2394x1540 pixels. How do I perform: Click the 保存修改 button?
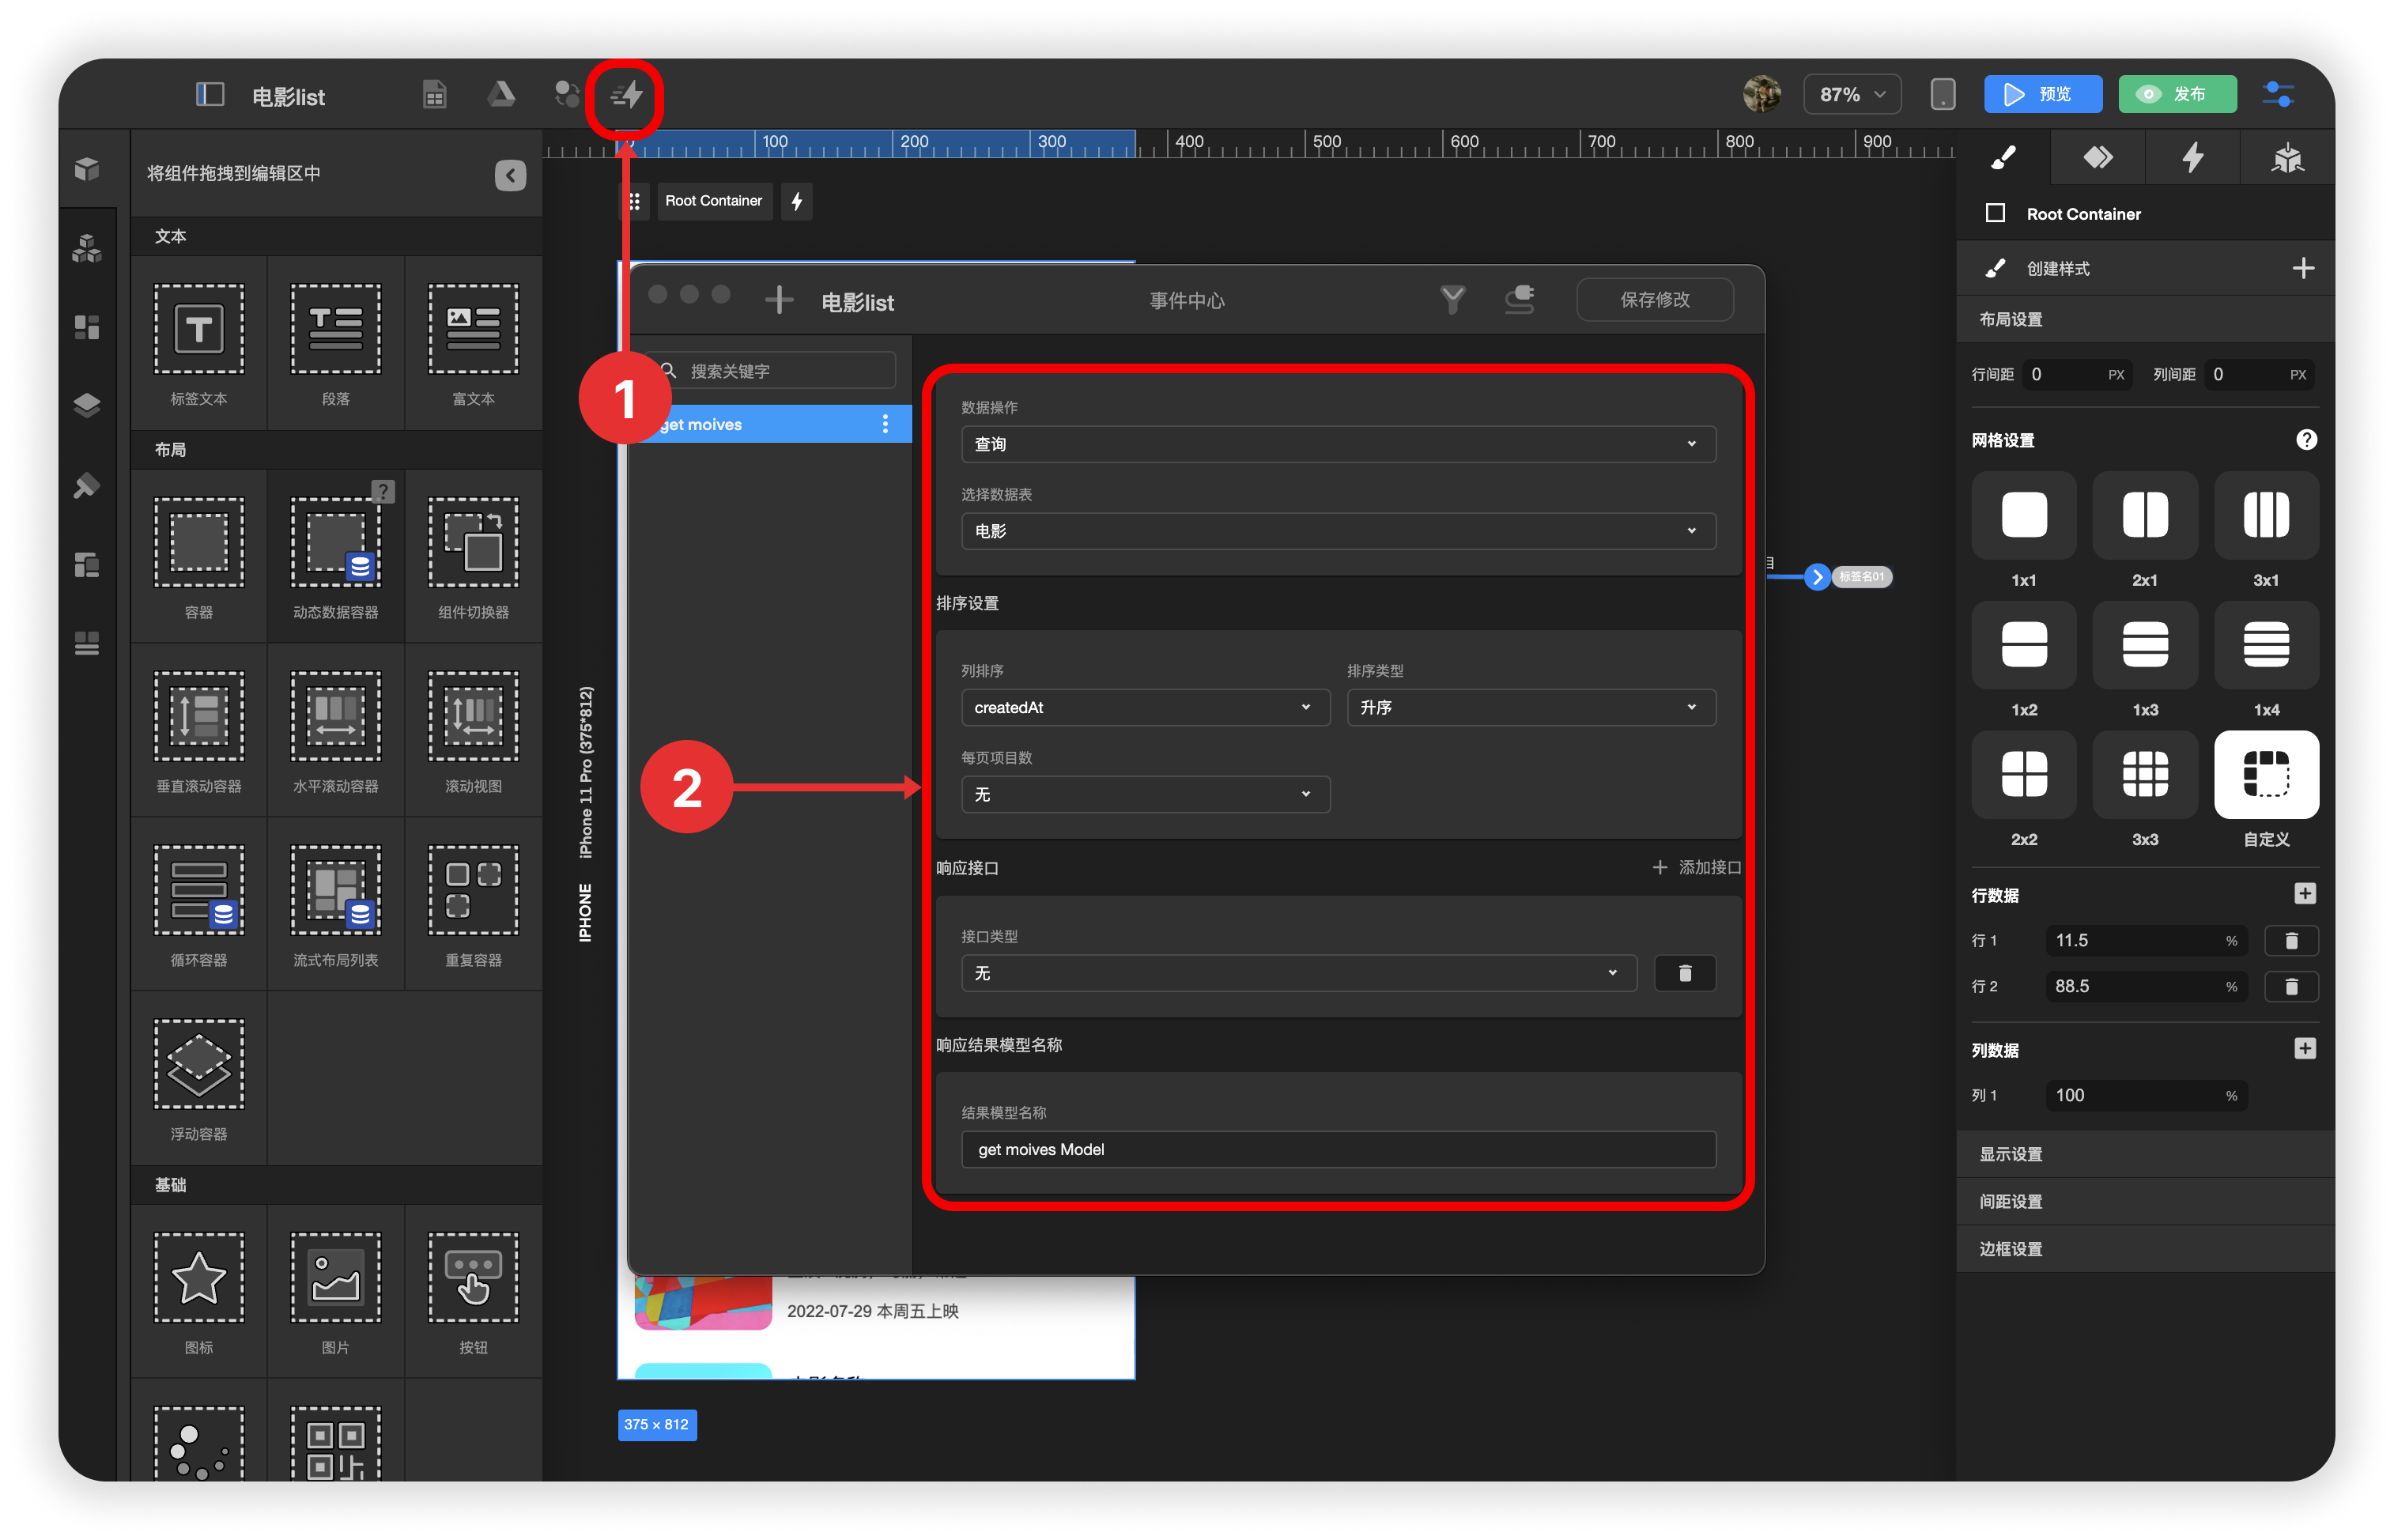click(x=1654, y=300)
